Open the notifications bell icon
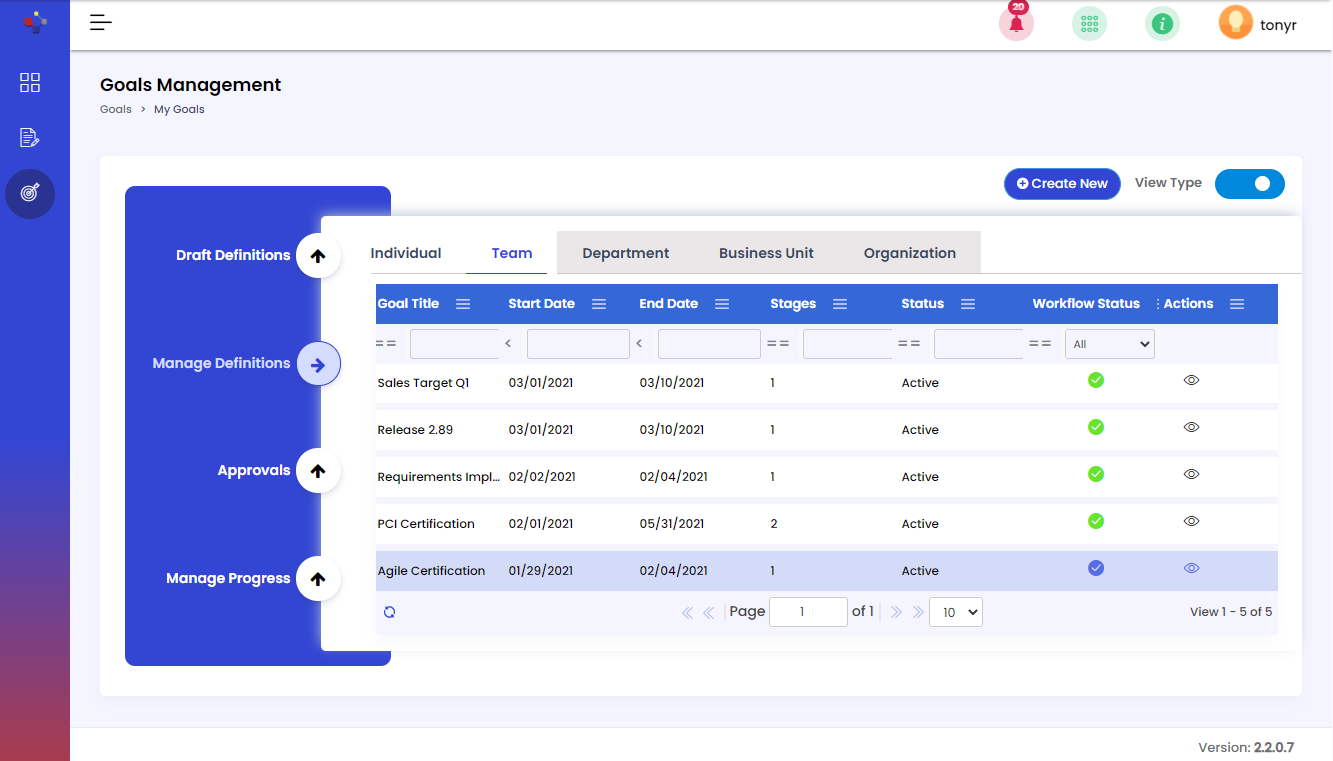1333x761 pixels. 1016,24
